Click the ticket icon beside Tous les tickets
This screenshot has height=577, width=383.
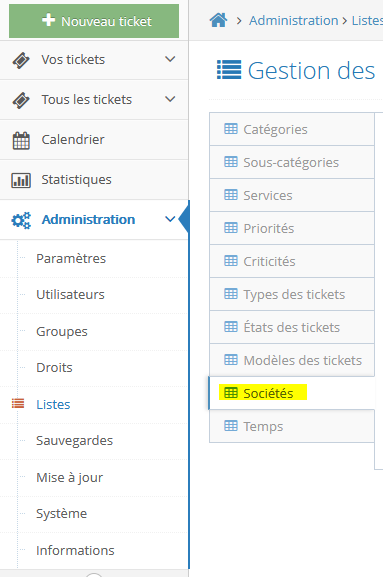[21, 100]
